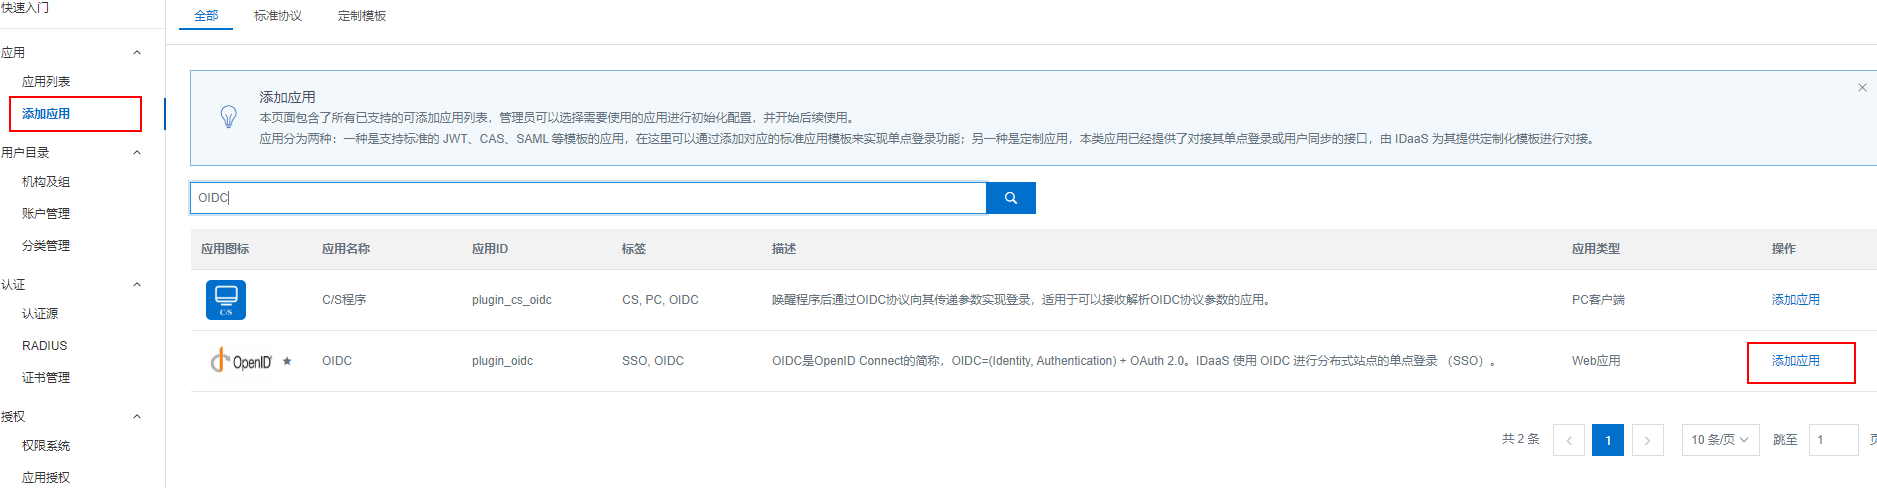Go to the next page arrow
The width and height of the screenshot is (1877, 488).
pyautogui.click(x=1647, y=440)
